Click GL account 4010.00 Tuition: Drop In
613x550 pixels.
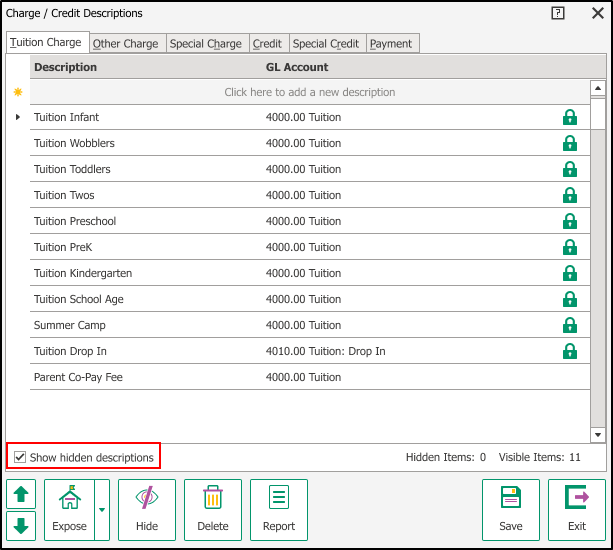coord(325,351)
